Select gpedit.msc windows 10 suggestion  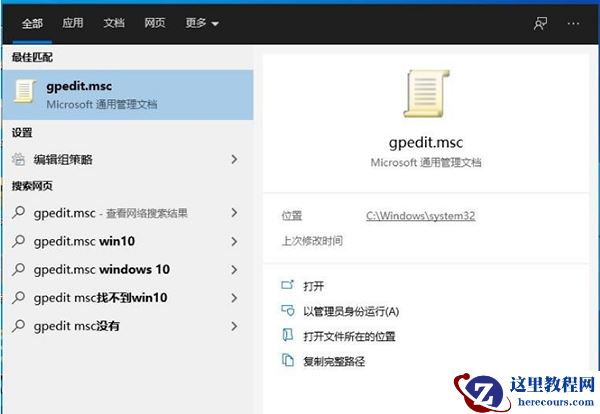pyautogui.click(x=128, y=270)
